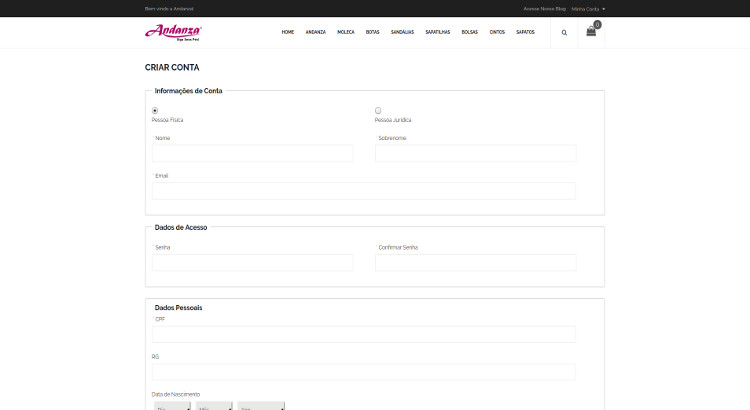Focus the CPF input field

point(364,334)
